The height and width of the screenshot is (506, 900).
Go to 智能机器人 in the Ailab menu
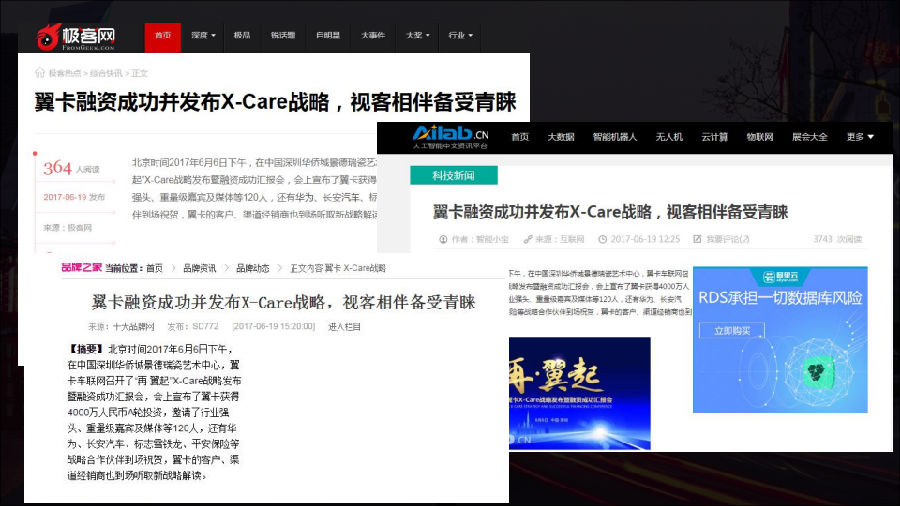[614, 137]
